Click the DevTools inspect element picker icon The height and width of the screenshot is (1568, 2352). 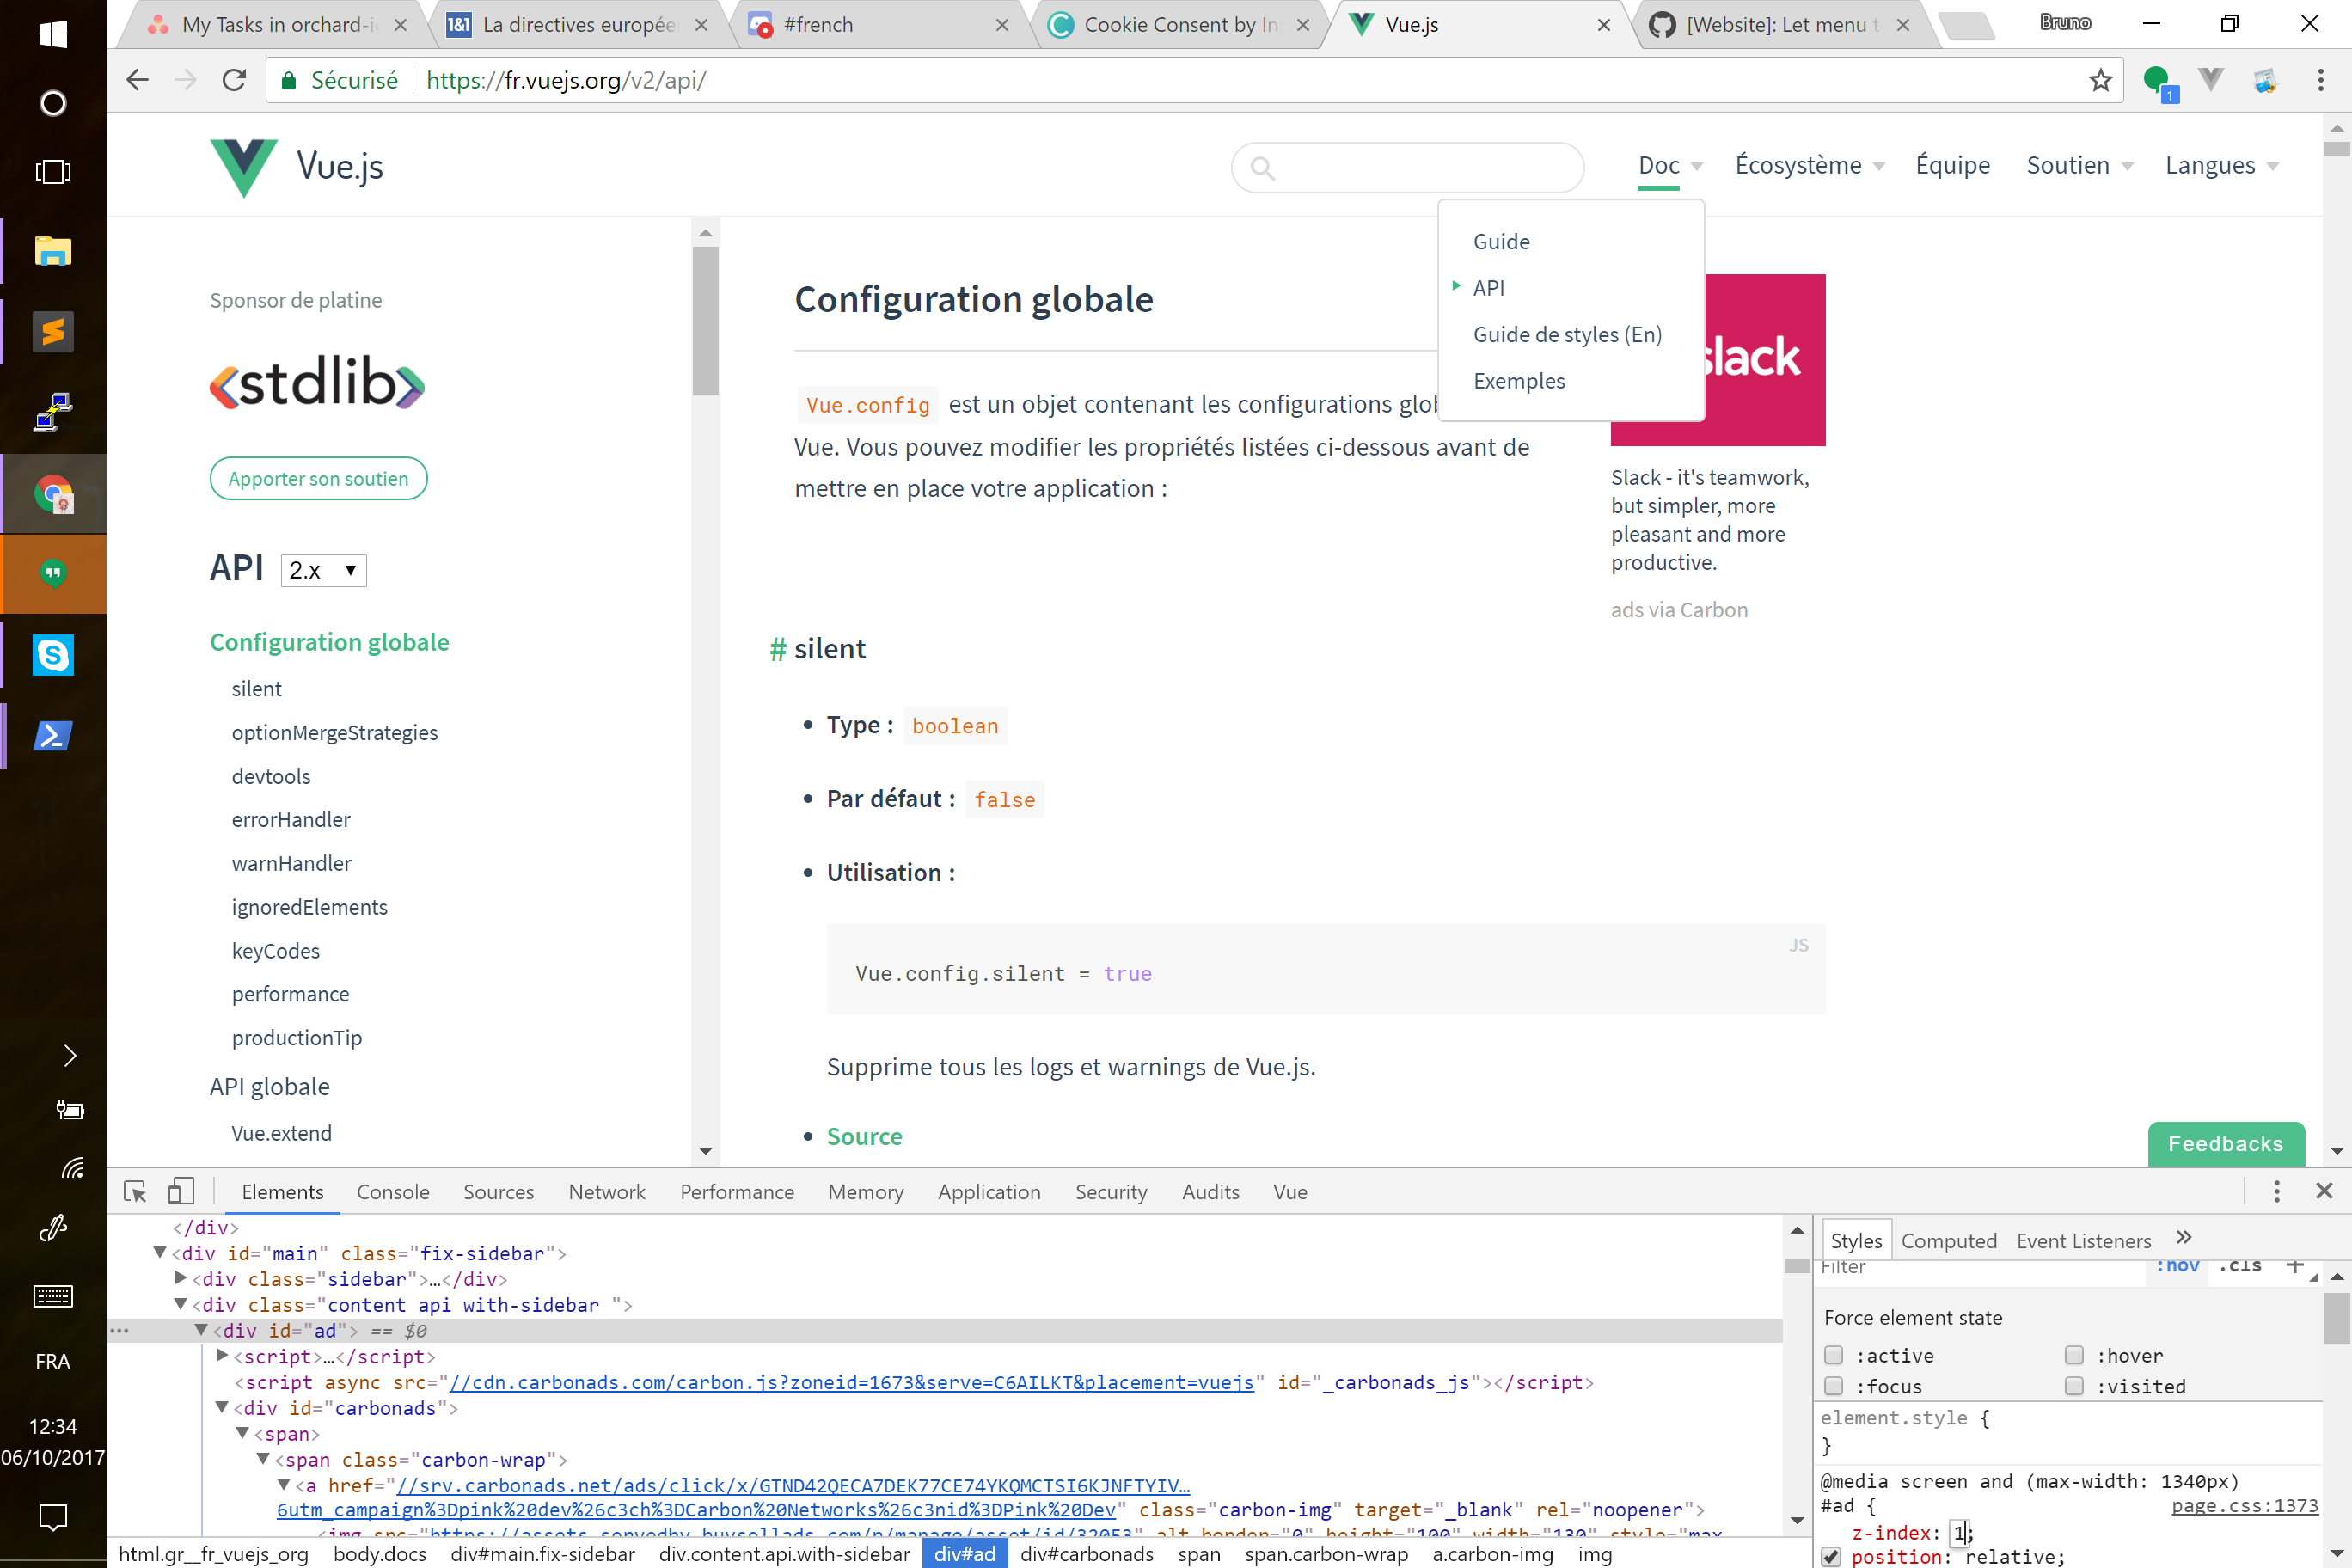pos(135,1192)
